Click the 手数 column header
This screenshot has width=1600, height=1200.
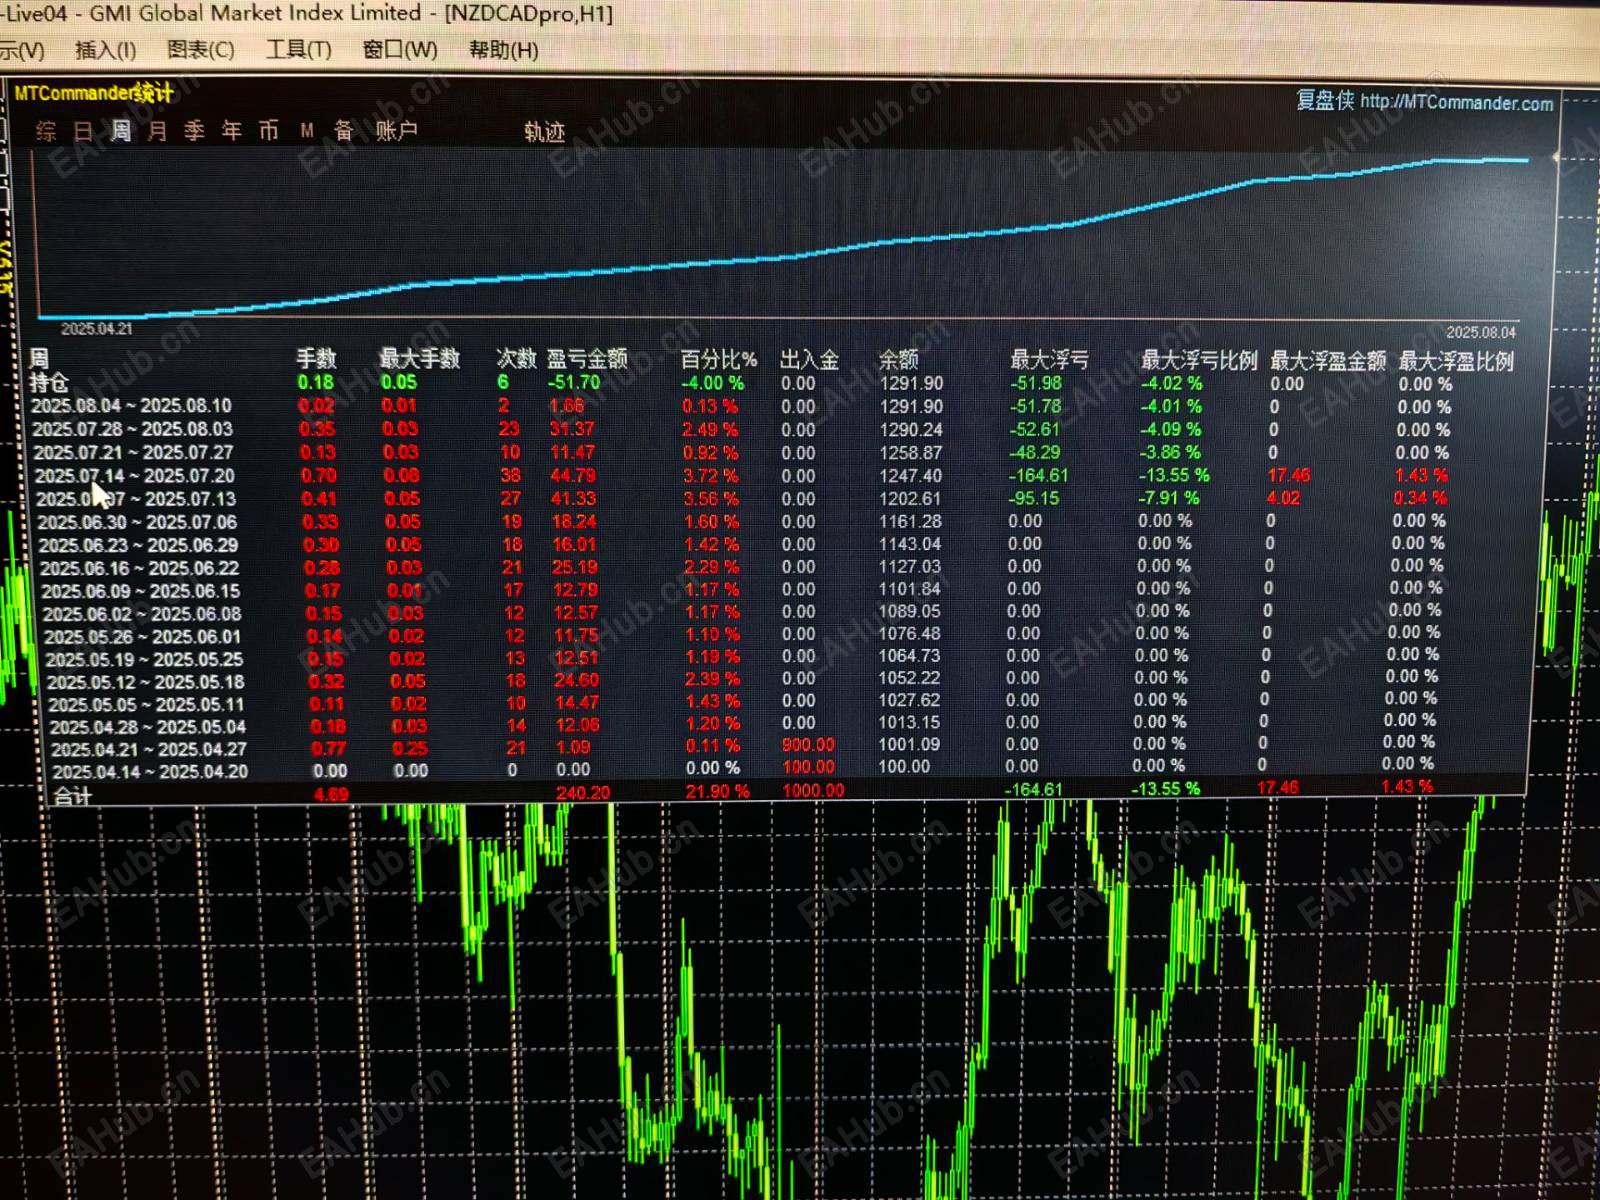(316, 359)
